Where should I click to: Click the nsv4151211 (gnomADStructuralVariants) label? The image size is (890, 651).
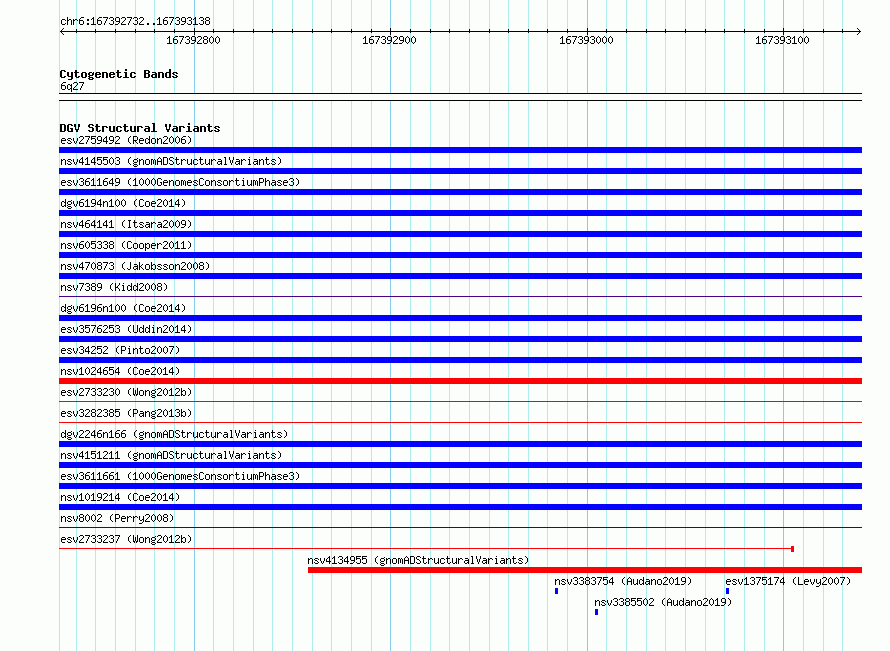(x=171, y=455)
